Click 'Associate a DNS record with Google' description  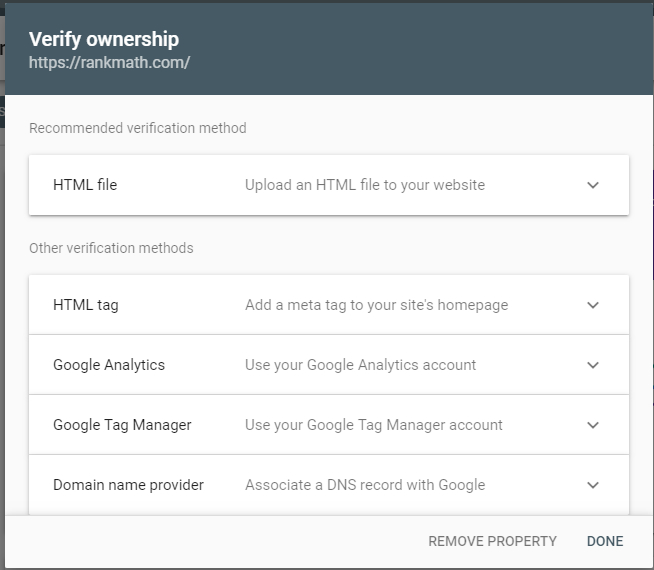[x=365, y=485]
